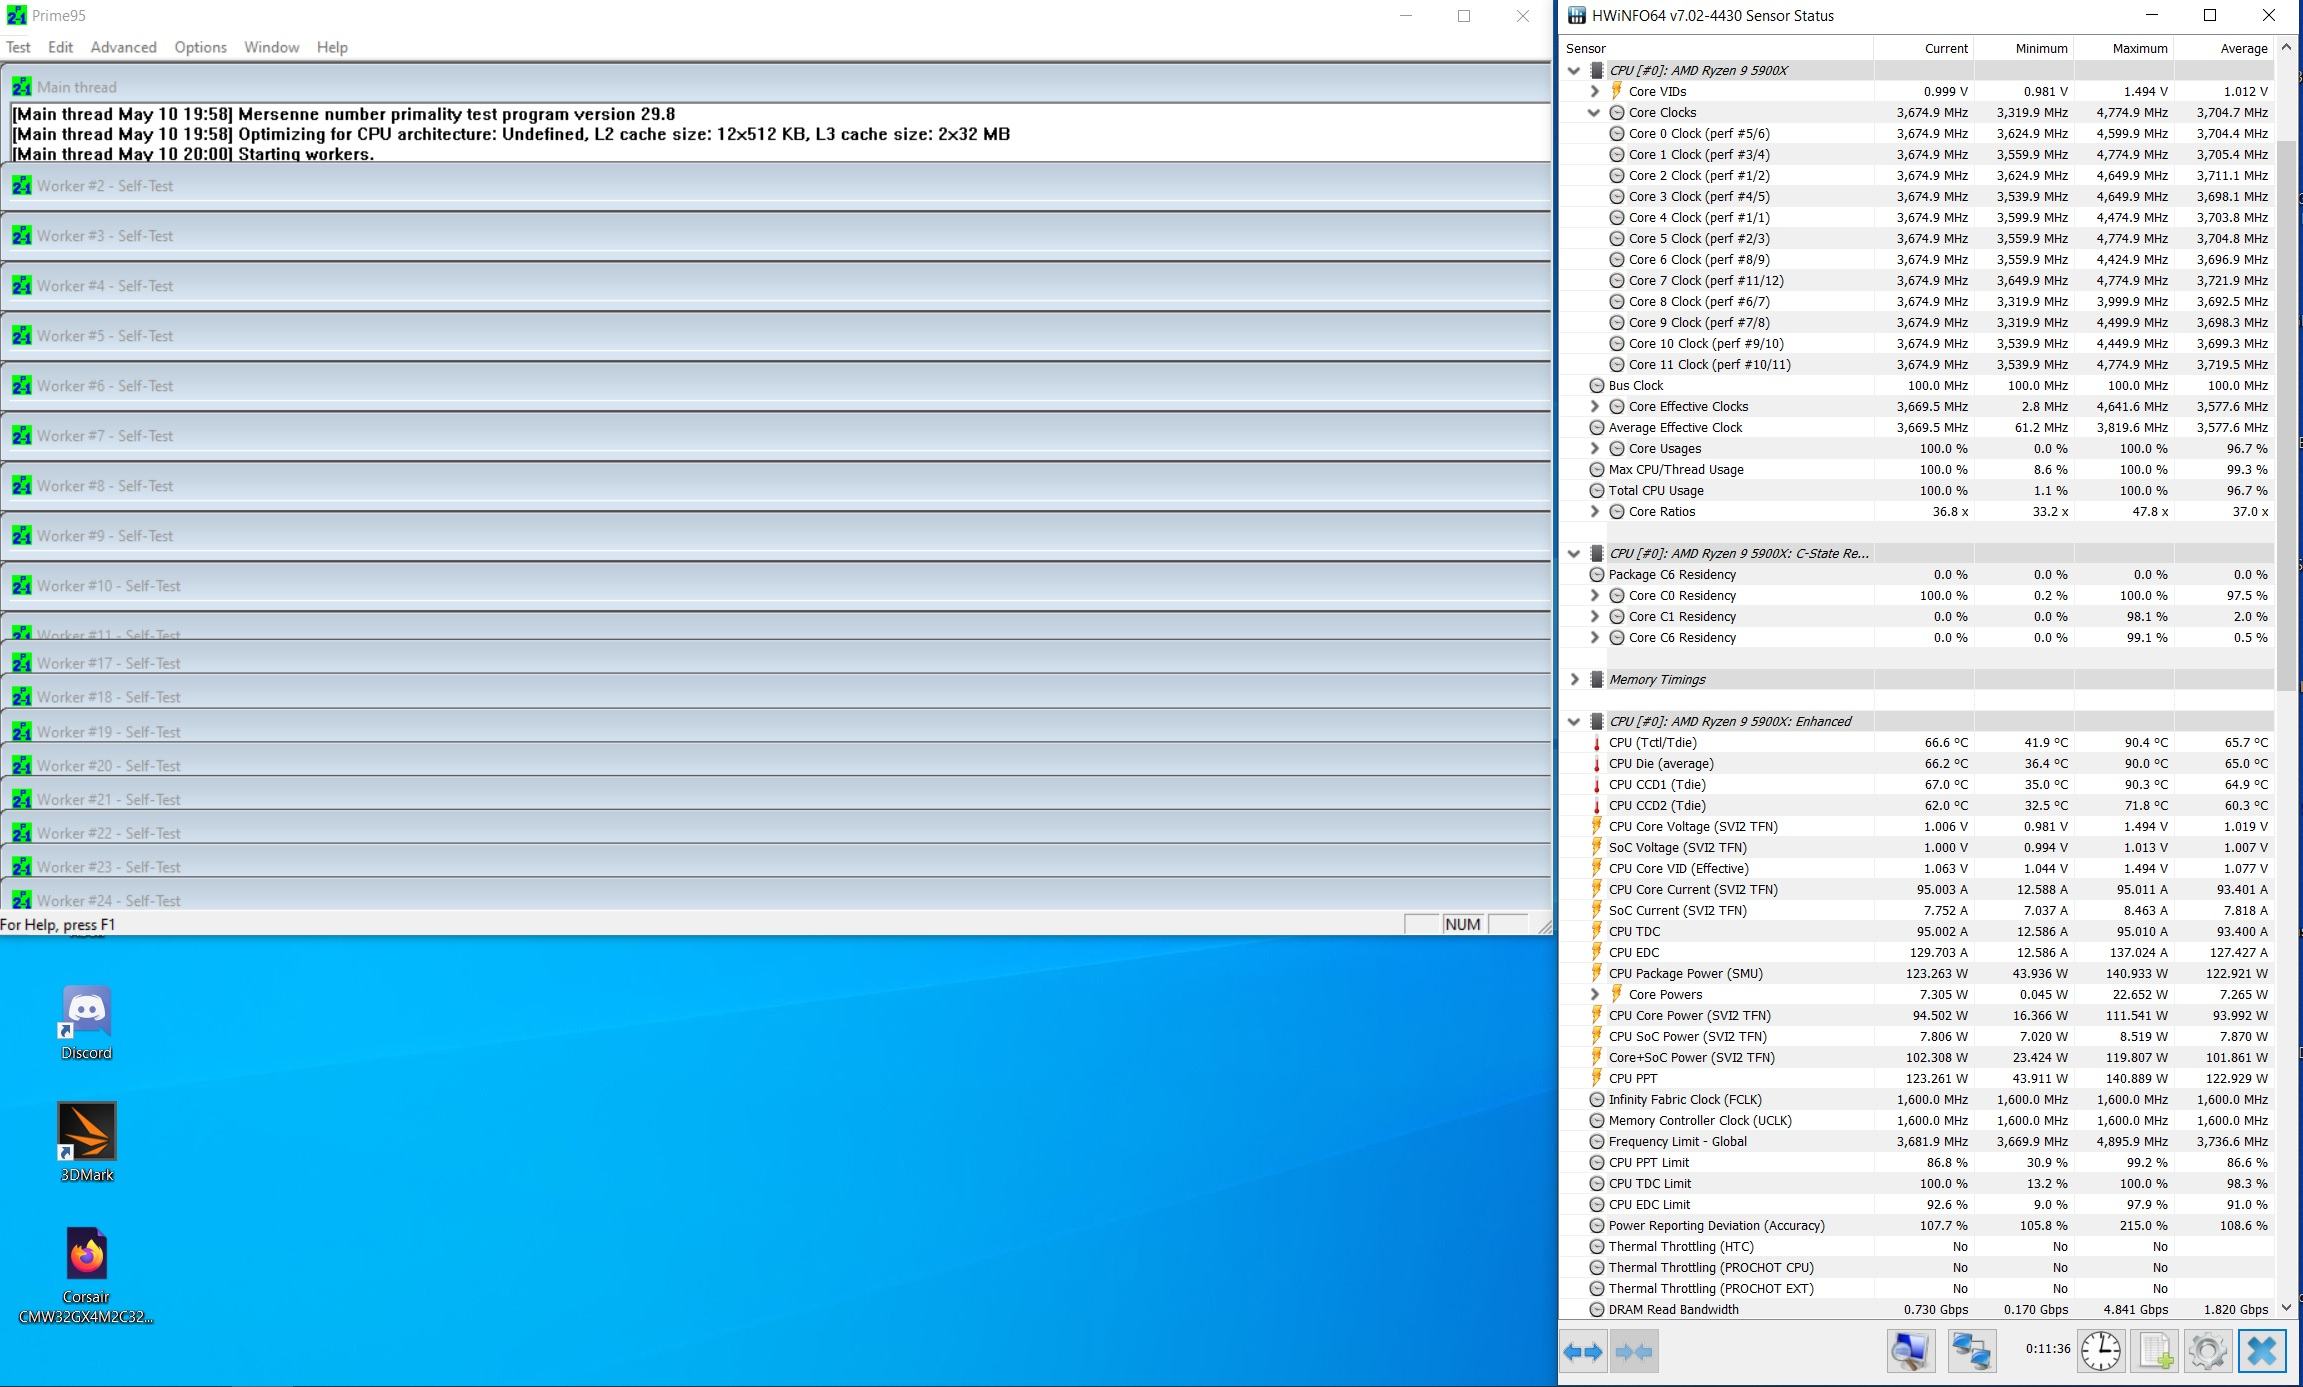
Task: Select the CPU EDC Limit row
Action: tap(1916, 1205)
